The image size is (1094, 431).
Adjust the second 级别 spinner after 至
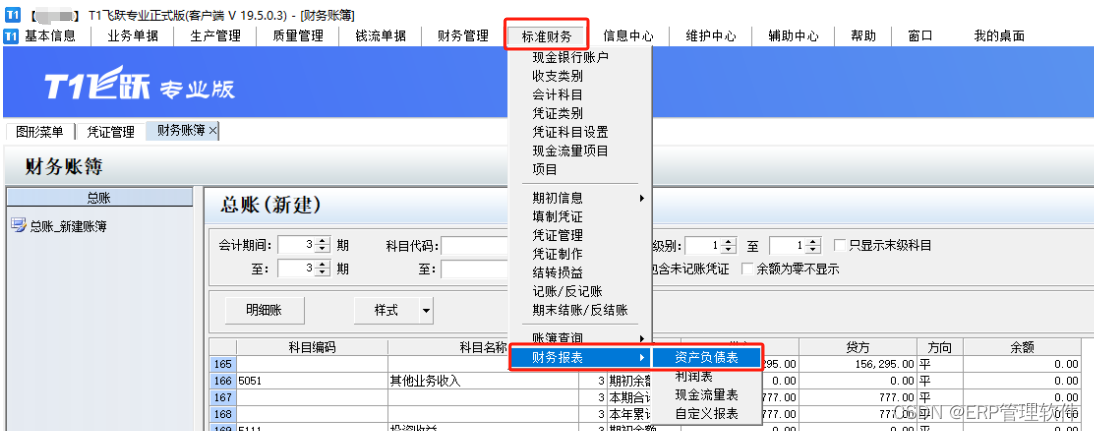click(x=812, y=245)
